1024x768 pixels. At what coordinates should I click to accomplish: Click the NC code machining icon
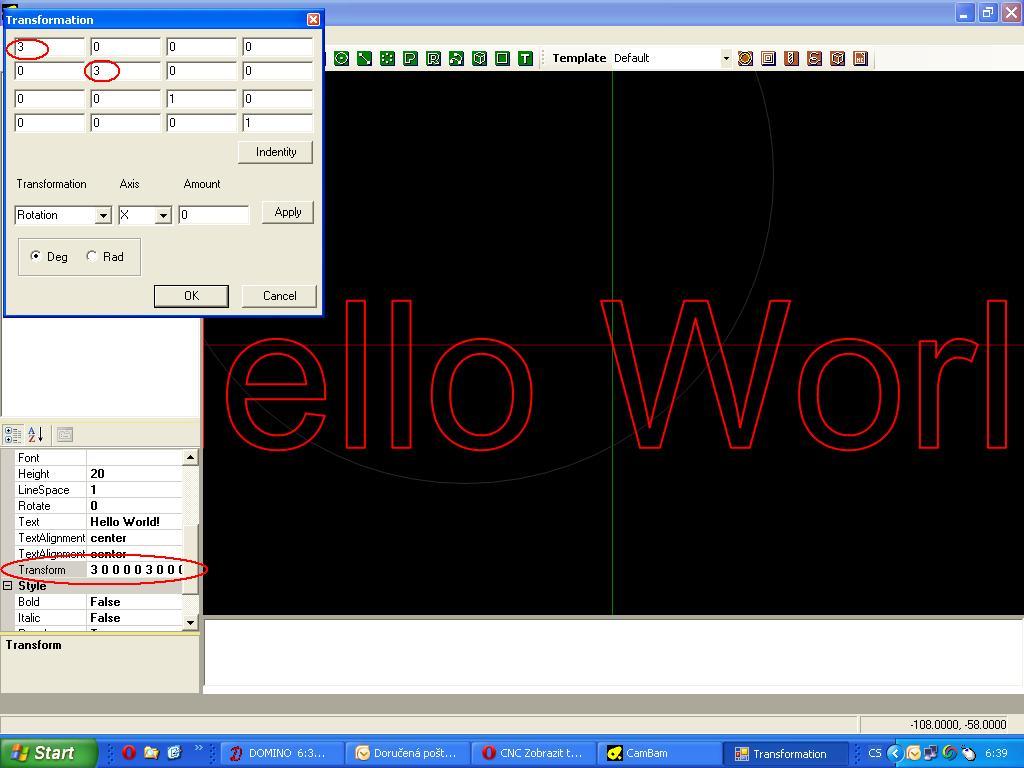point(860,58)
